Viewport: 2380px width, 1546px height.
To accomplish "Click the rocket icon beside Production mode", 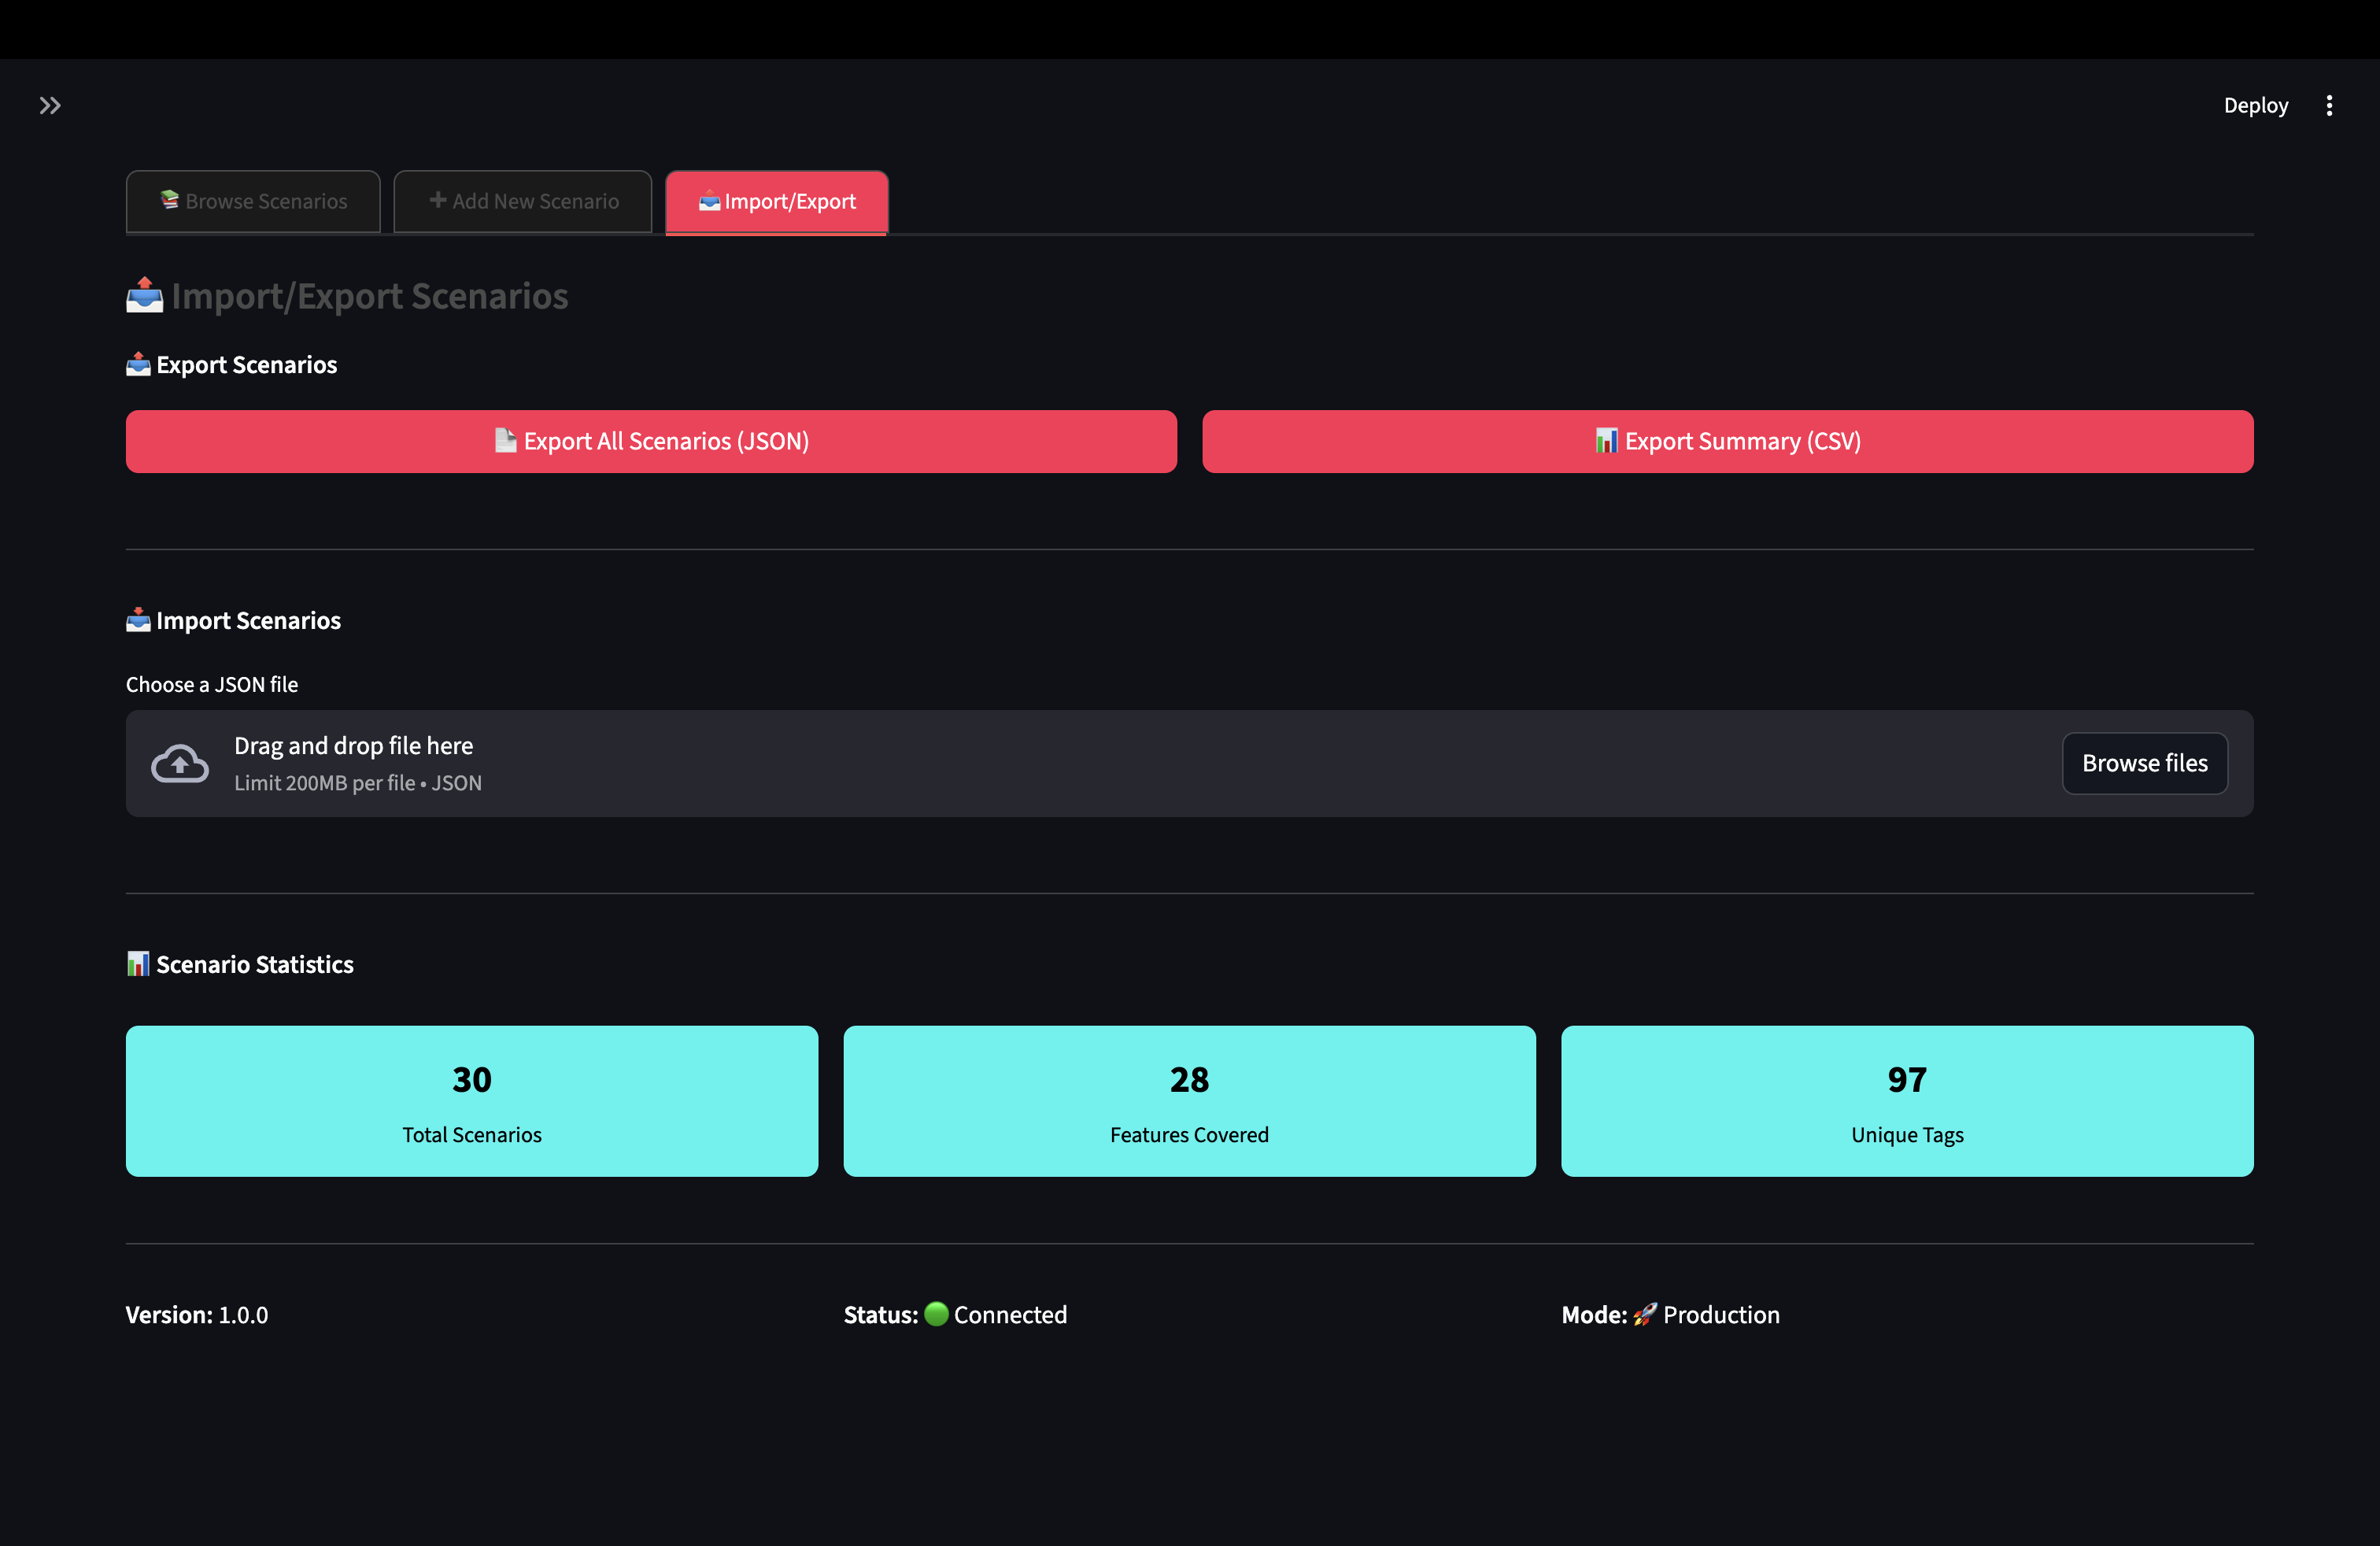I will point(1645,1314).
